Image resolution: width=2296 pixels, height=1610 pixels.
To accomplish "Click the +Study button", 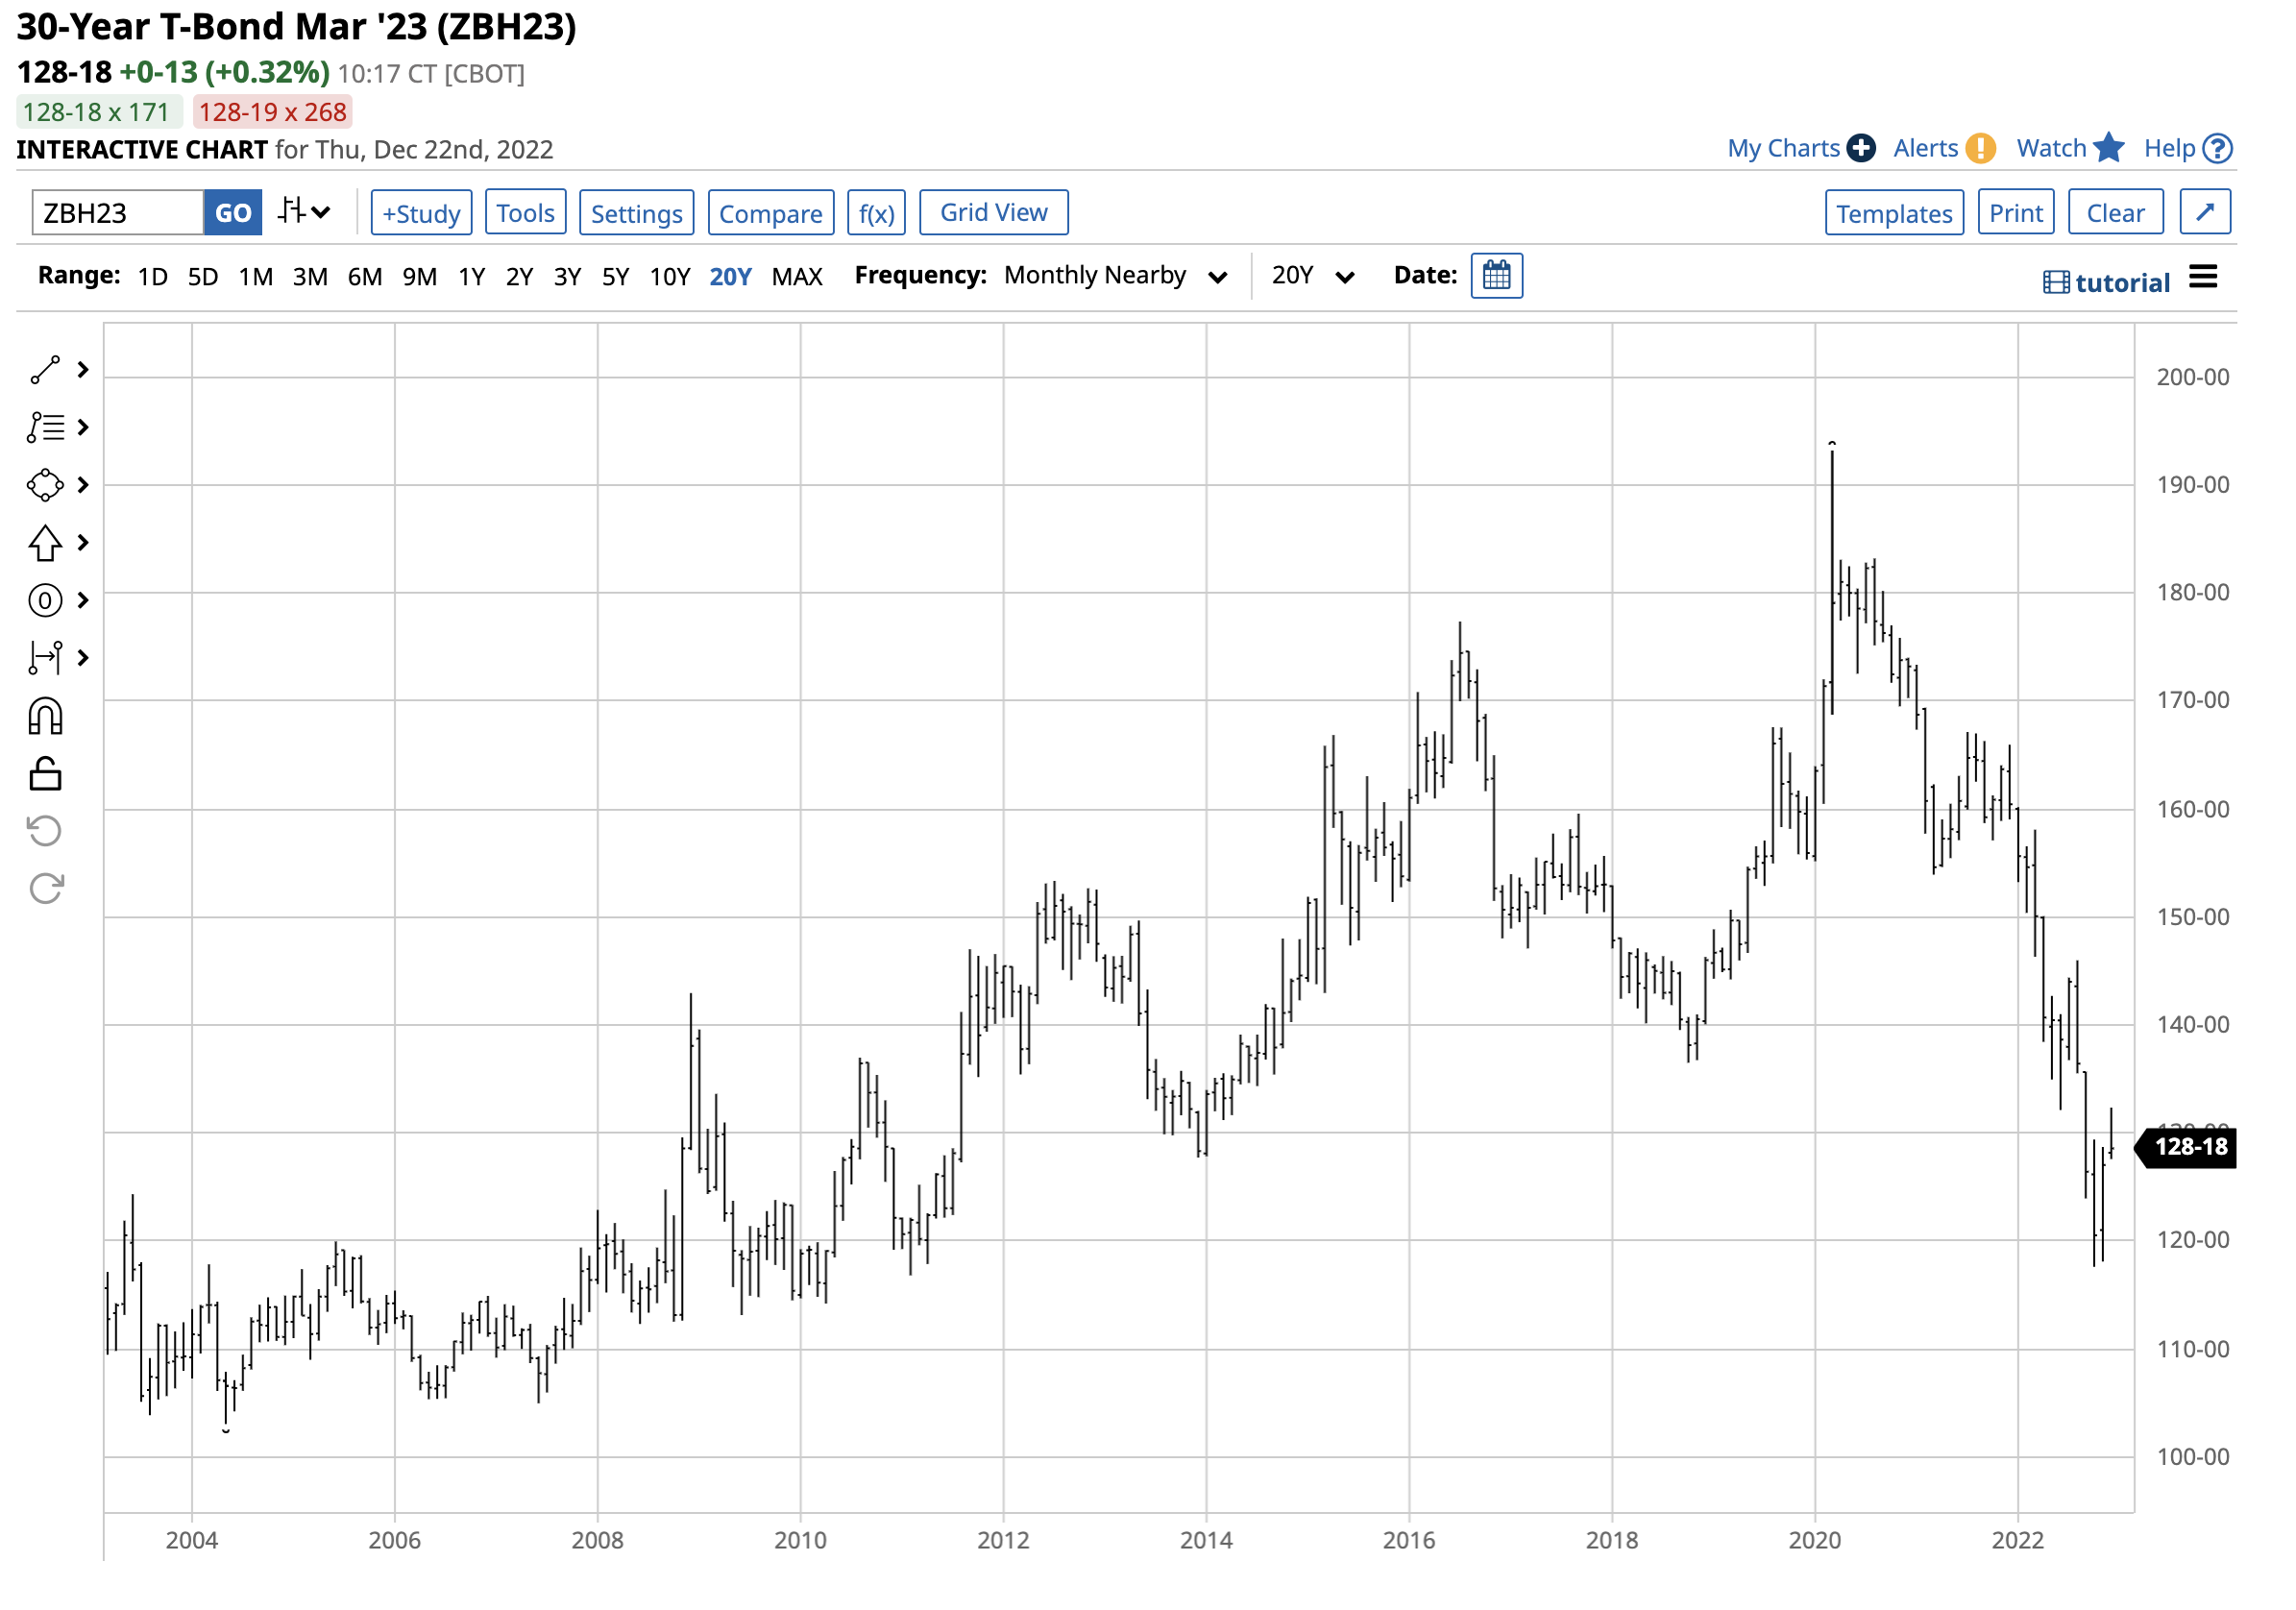I will tap(422, 213).
